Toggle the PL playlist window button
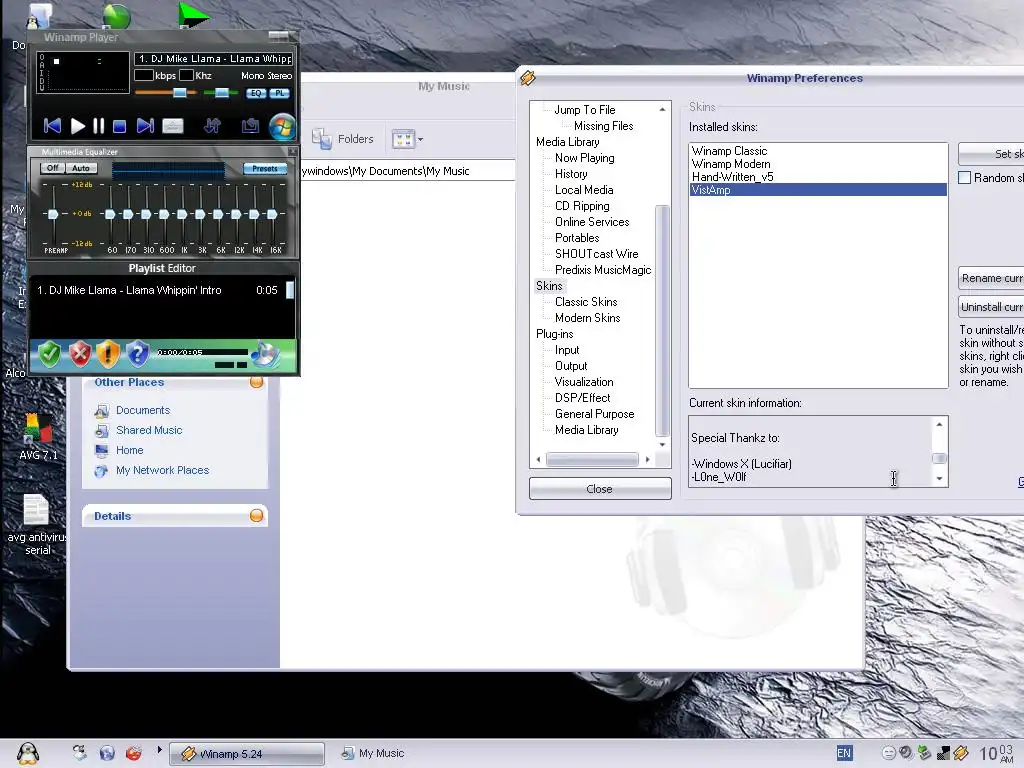The height and width of the screenshot is (768, 1024). pyautogui.click(x=280, y=93)
